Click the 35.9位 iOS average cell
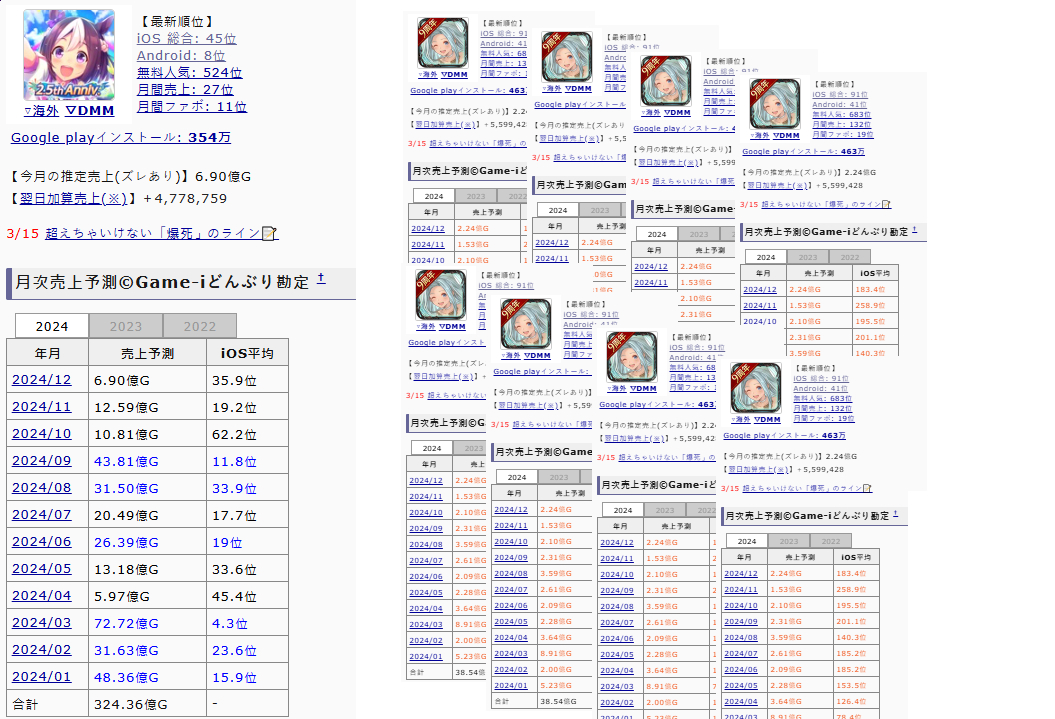This screenshot has width=1055, height=719. [248, 380]
